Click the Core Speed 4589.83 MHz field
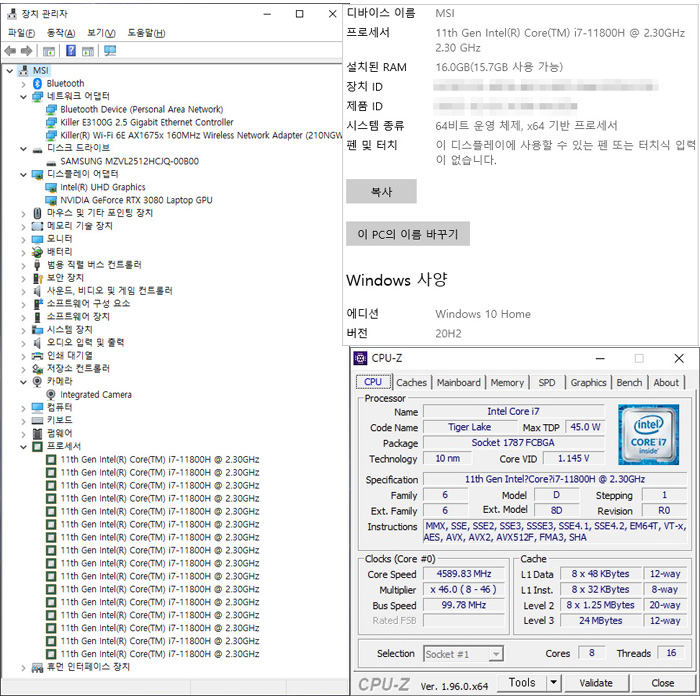The width and height of the screenshot is (700, 700). click(464, 574)
